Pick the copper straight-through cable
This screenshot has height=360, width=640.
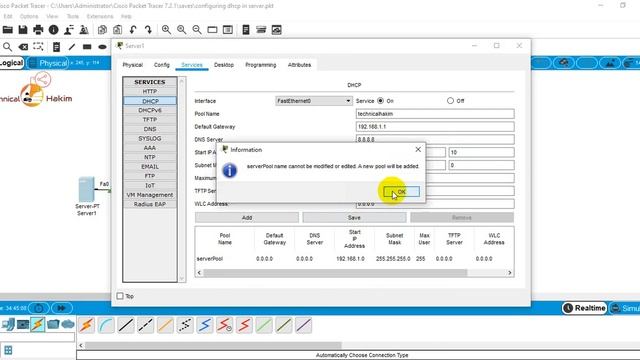(126, 325)
